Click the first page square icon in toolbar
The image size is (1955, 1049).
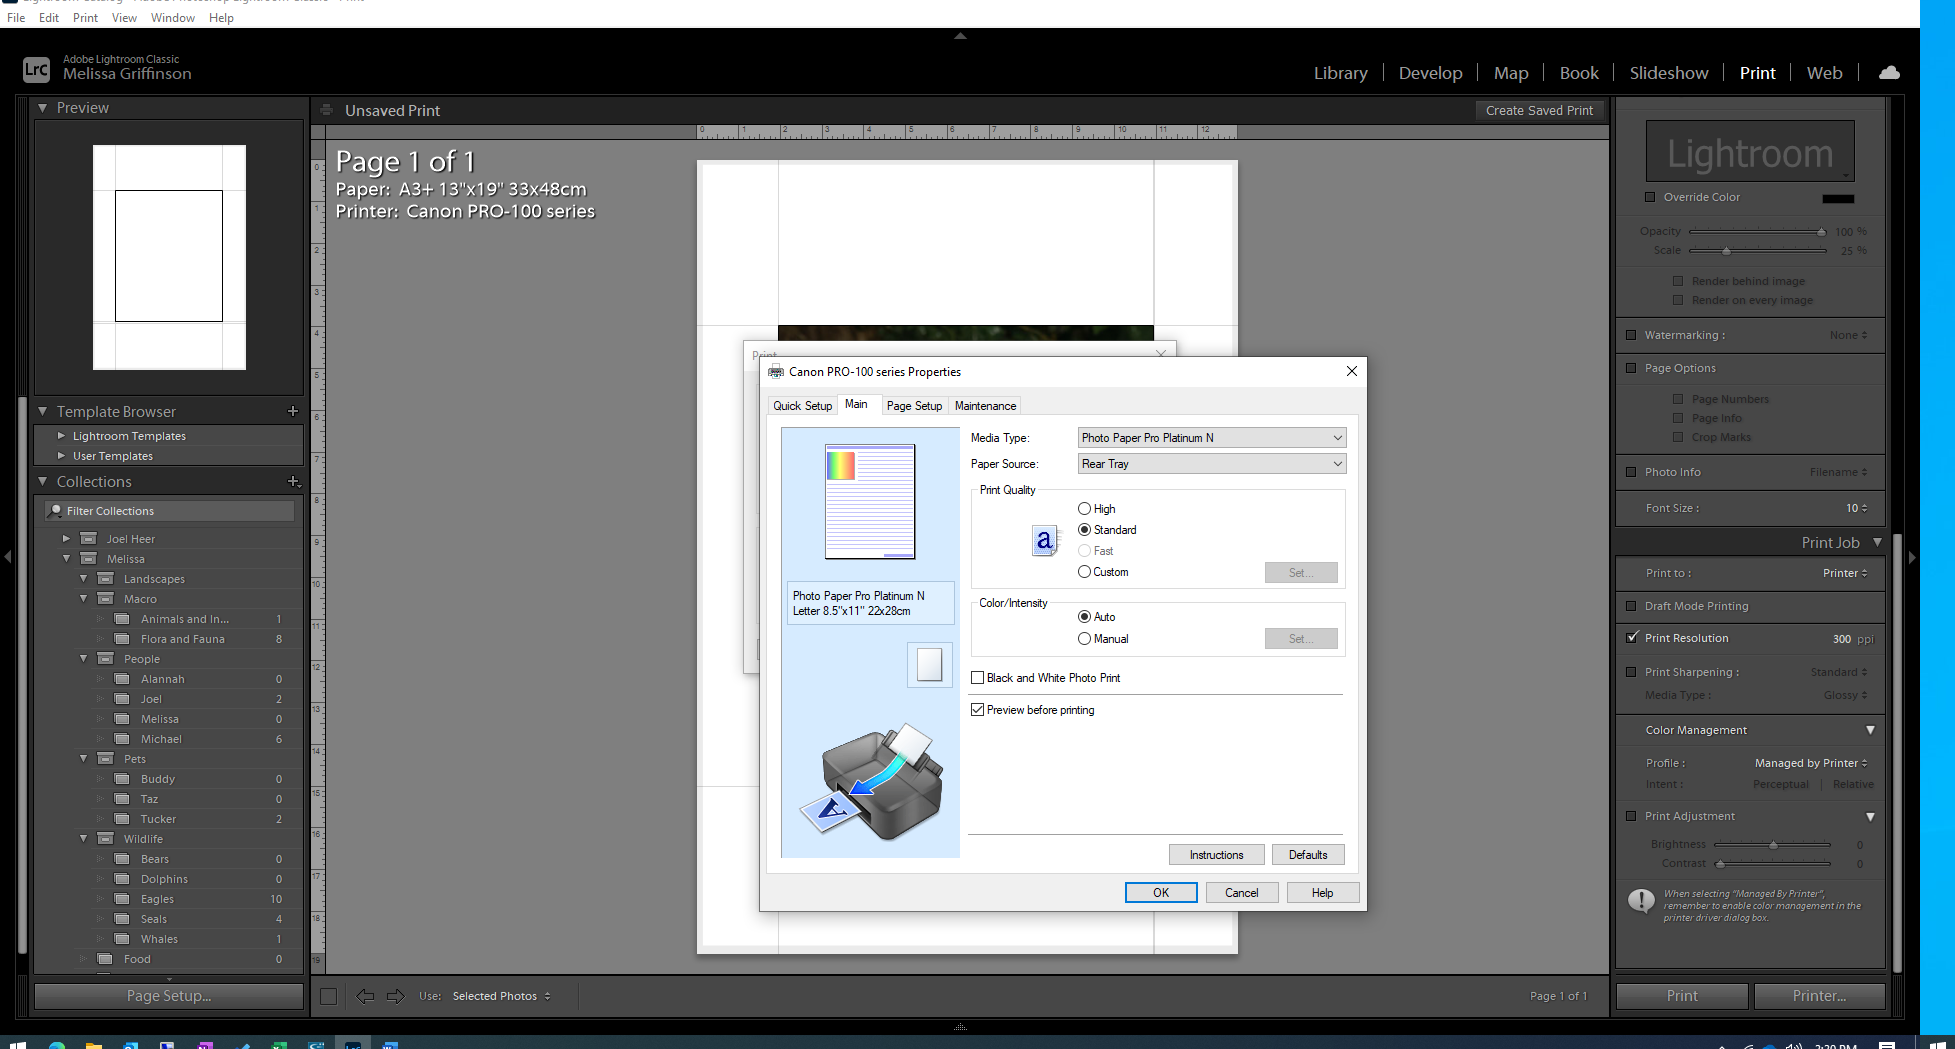coord(328,996)
